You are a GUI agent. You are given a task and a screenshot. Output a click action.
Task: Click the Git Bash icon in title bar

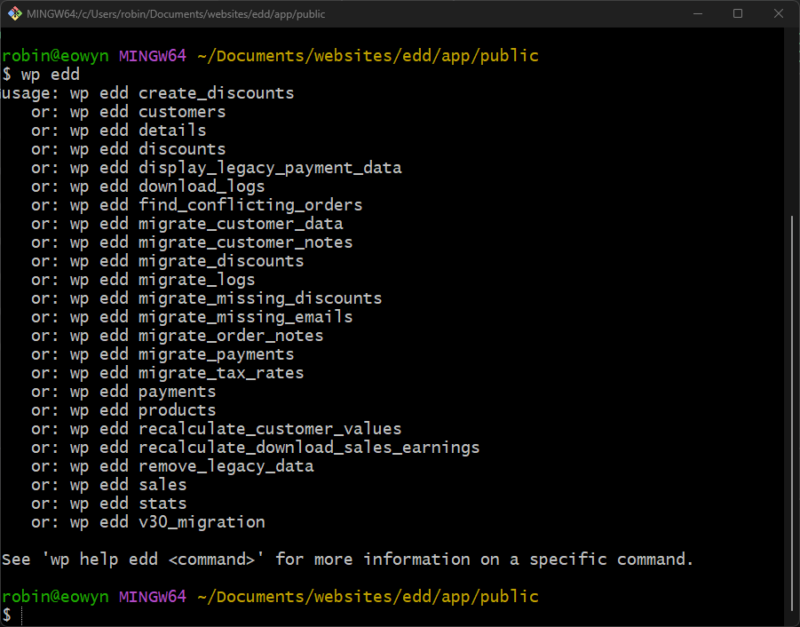tap(16, 14)
